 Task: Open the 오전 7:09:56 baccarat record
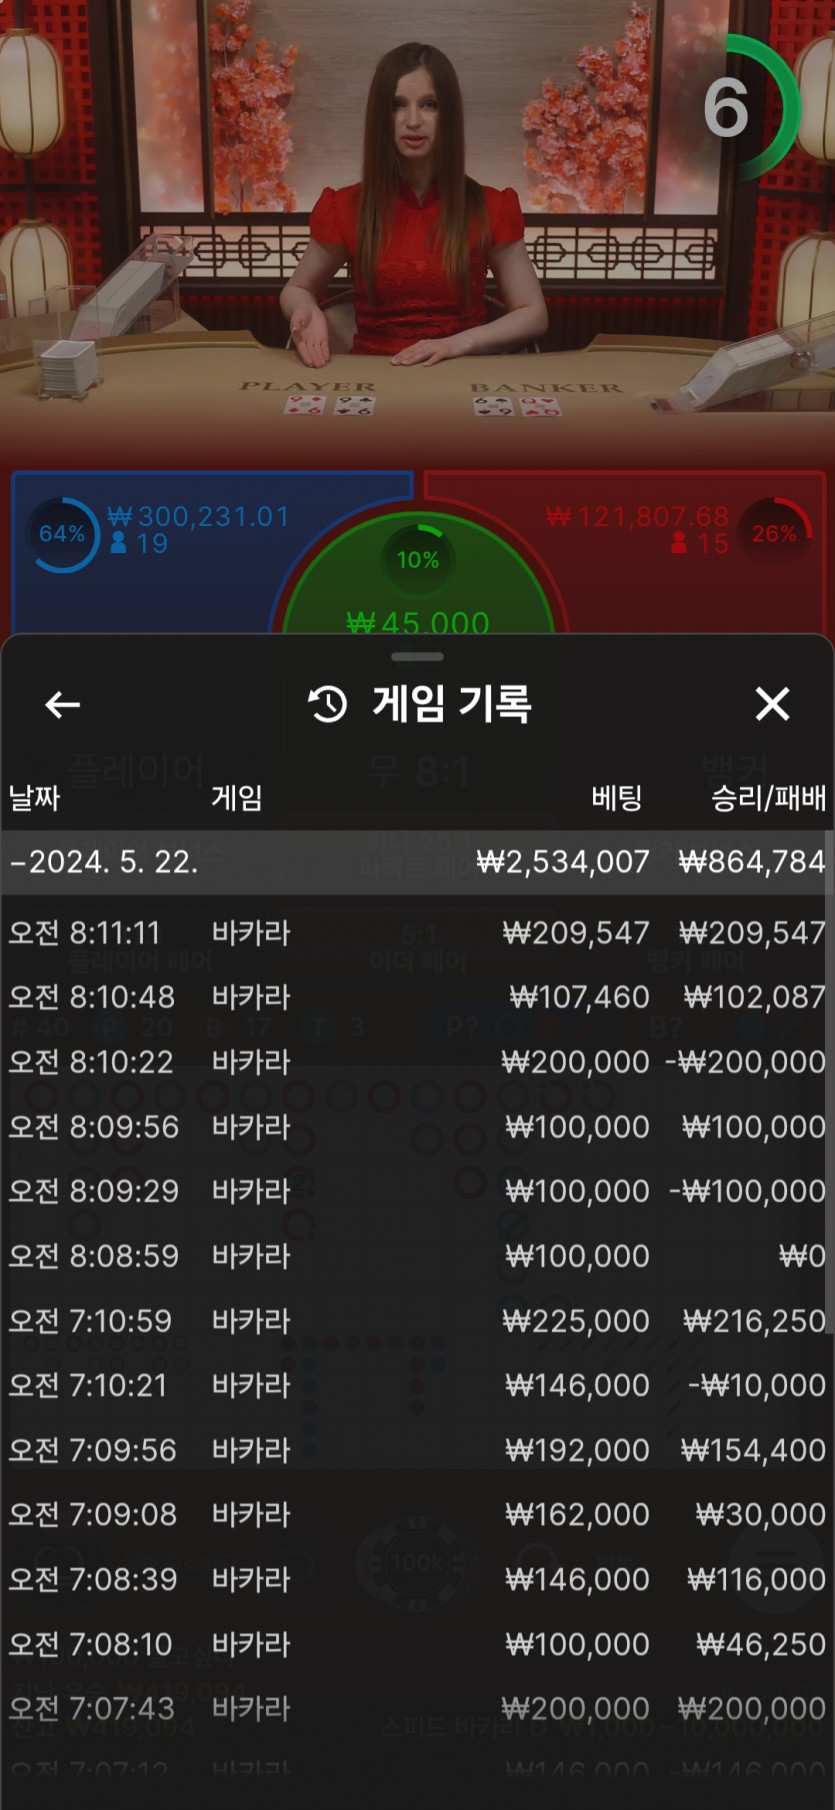coord(417,1450)
